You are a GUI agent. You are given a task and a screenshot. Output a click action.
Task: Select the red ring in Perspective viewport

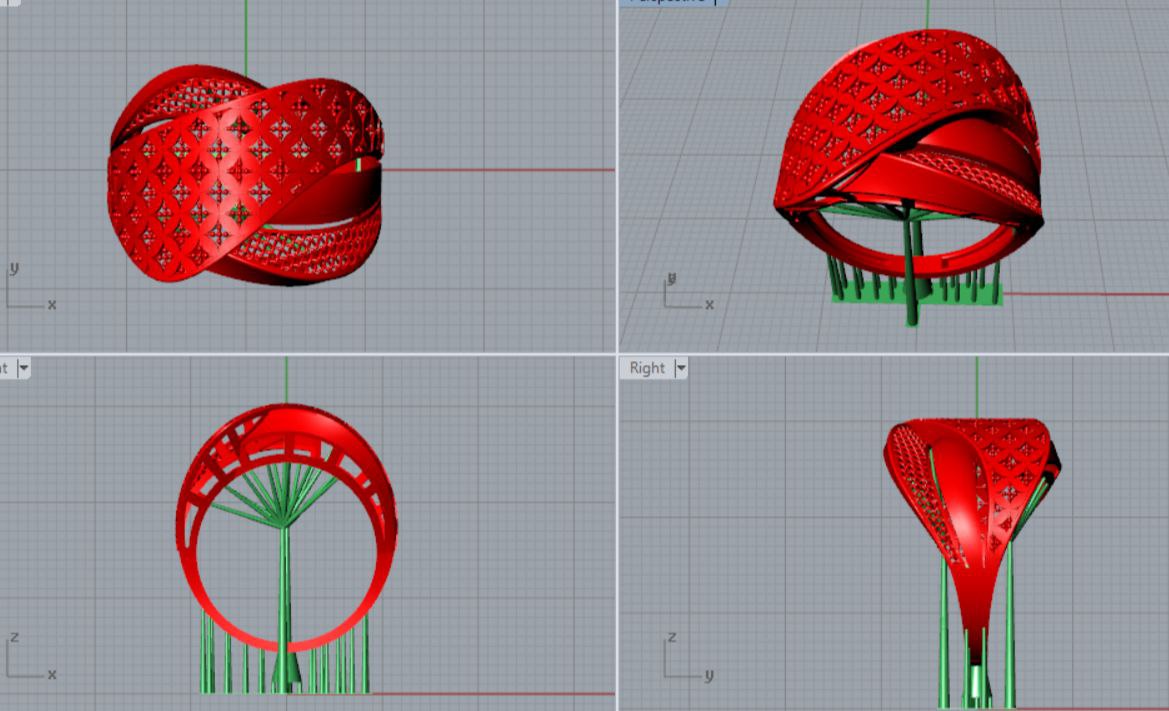pos(880,110)
